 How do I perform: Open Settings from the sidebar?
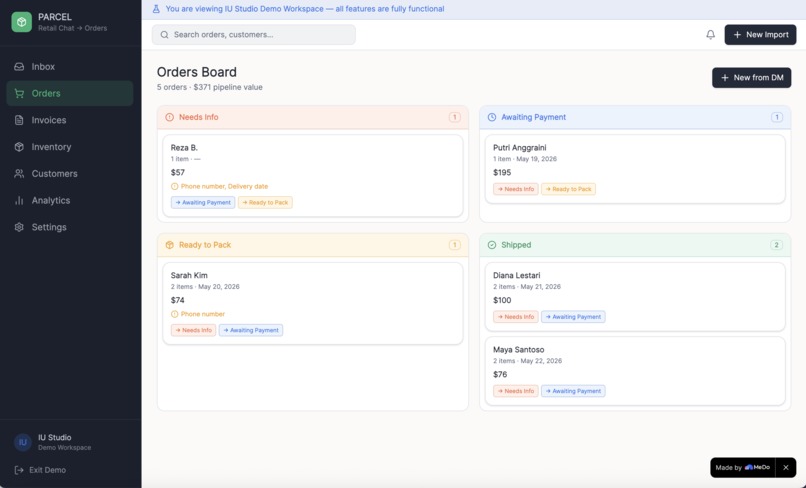[x=70, y=227]
